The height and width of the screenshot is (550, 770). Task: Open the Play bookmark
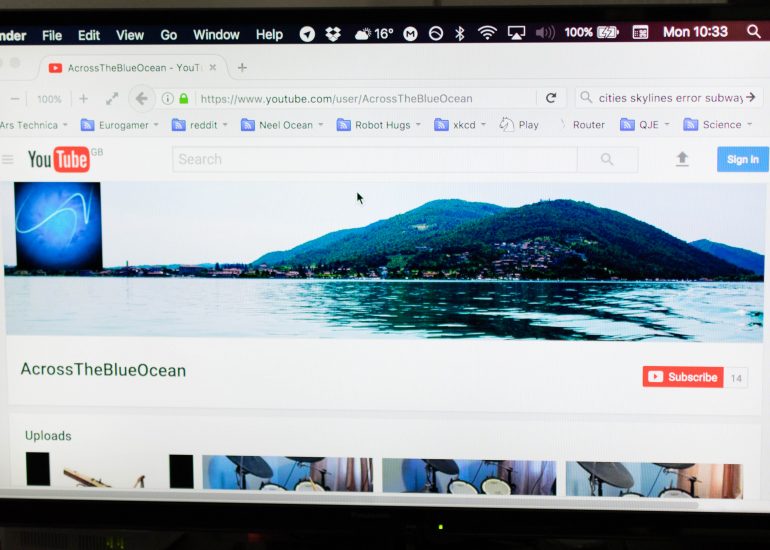[x=519, y=125]
